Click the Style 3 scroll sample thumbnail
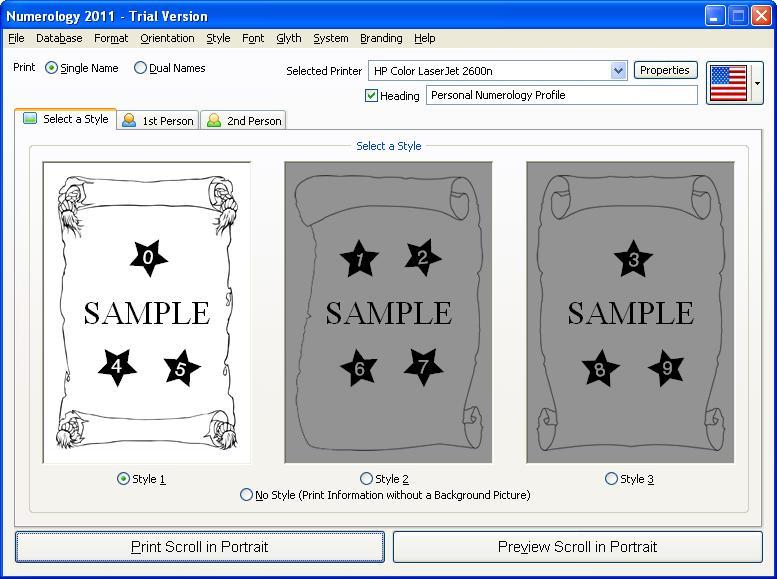This screenshot has height=579, width=777. 630,313
